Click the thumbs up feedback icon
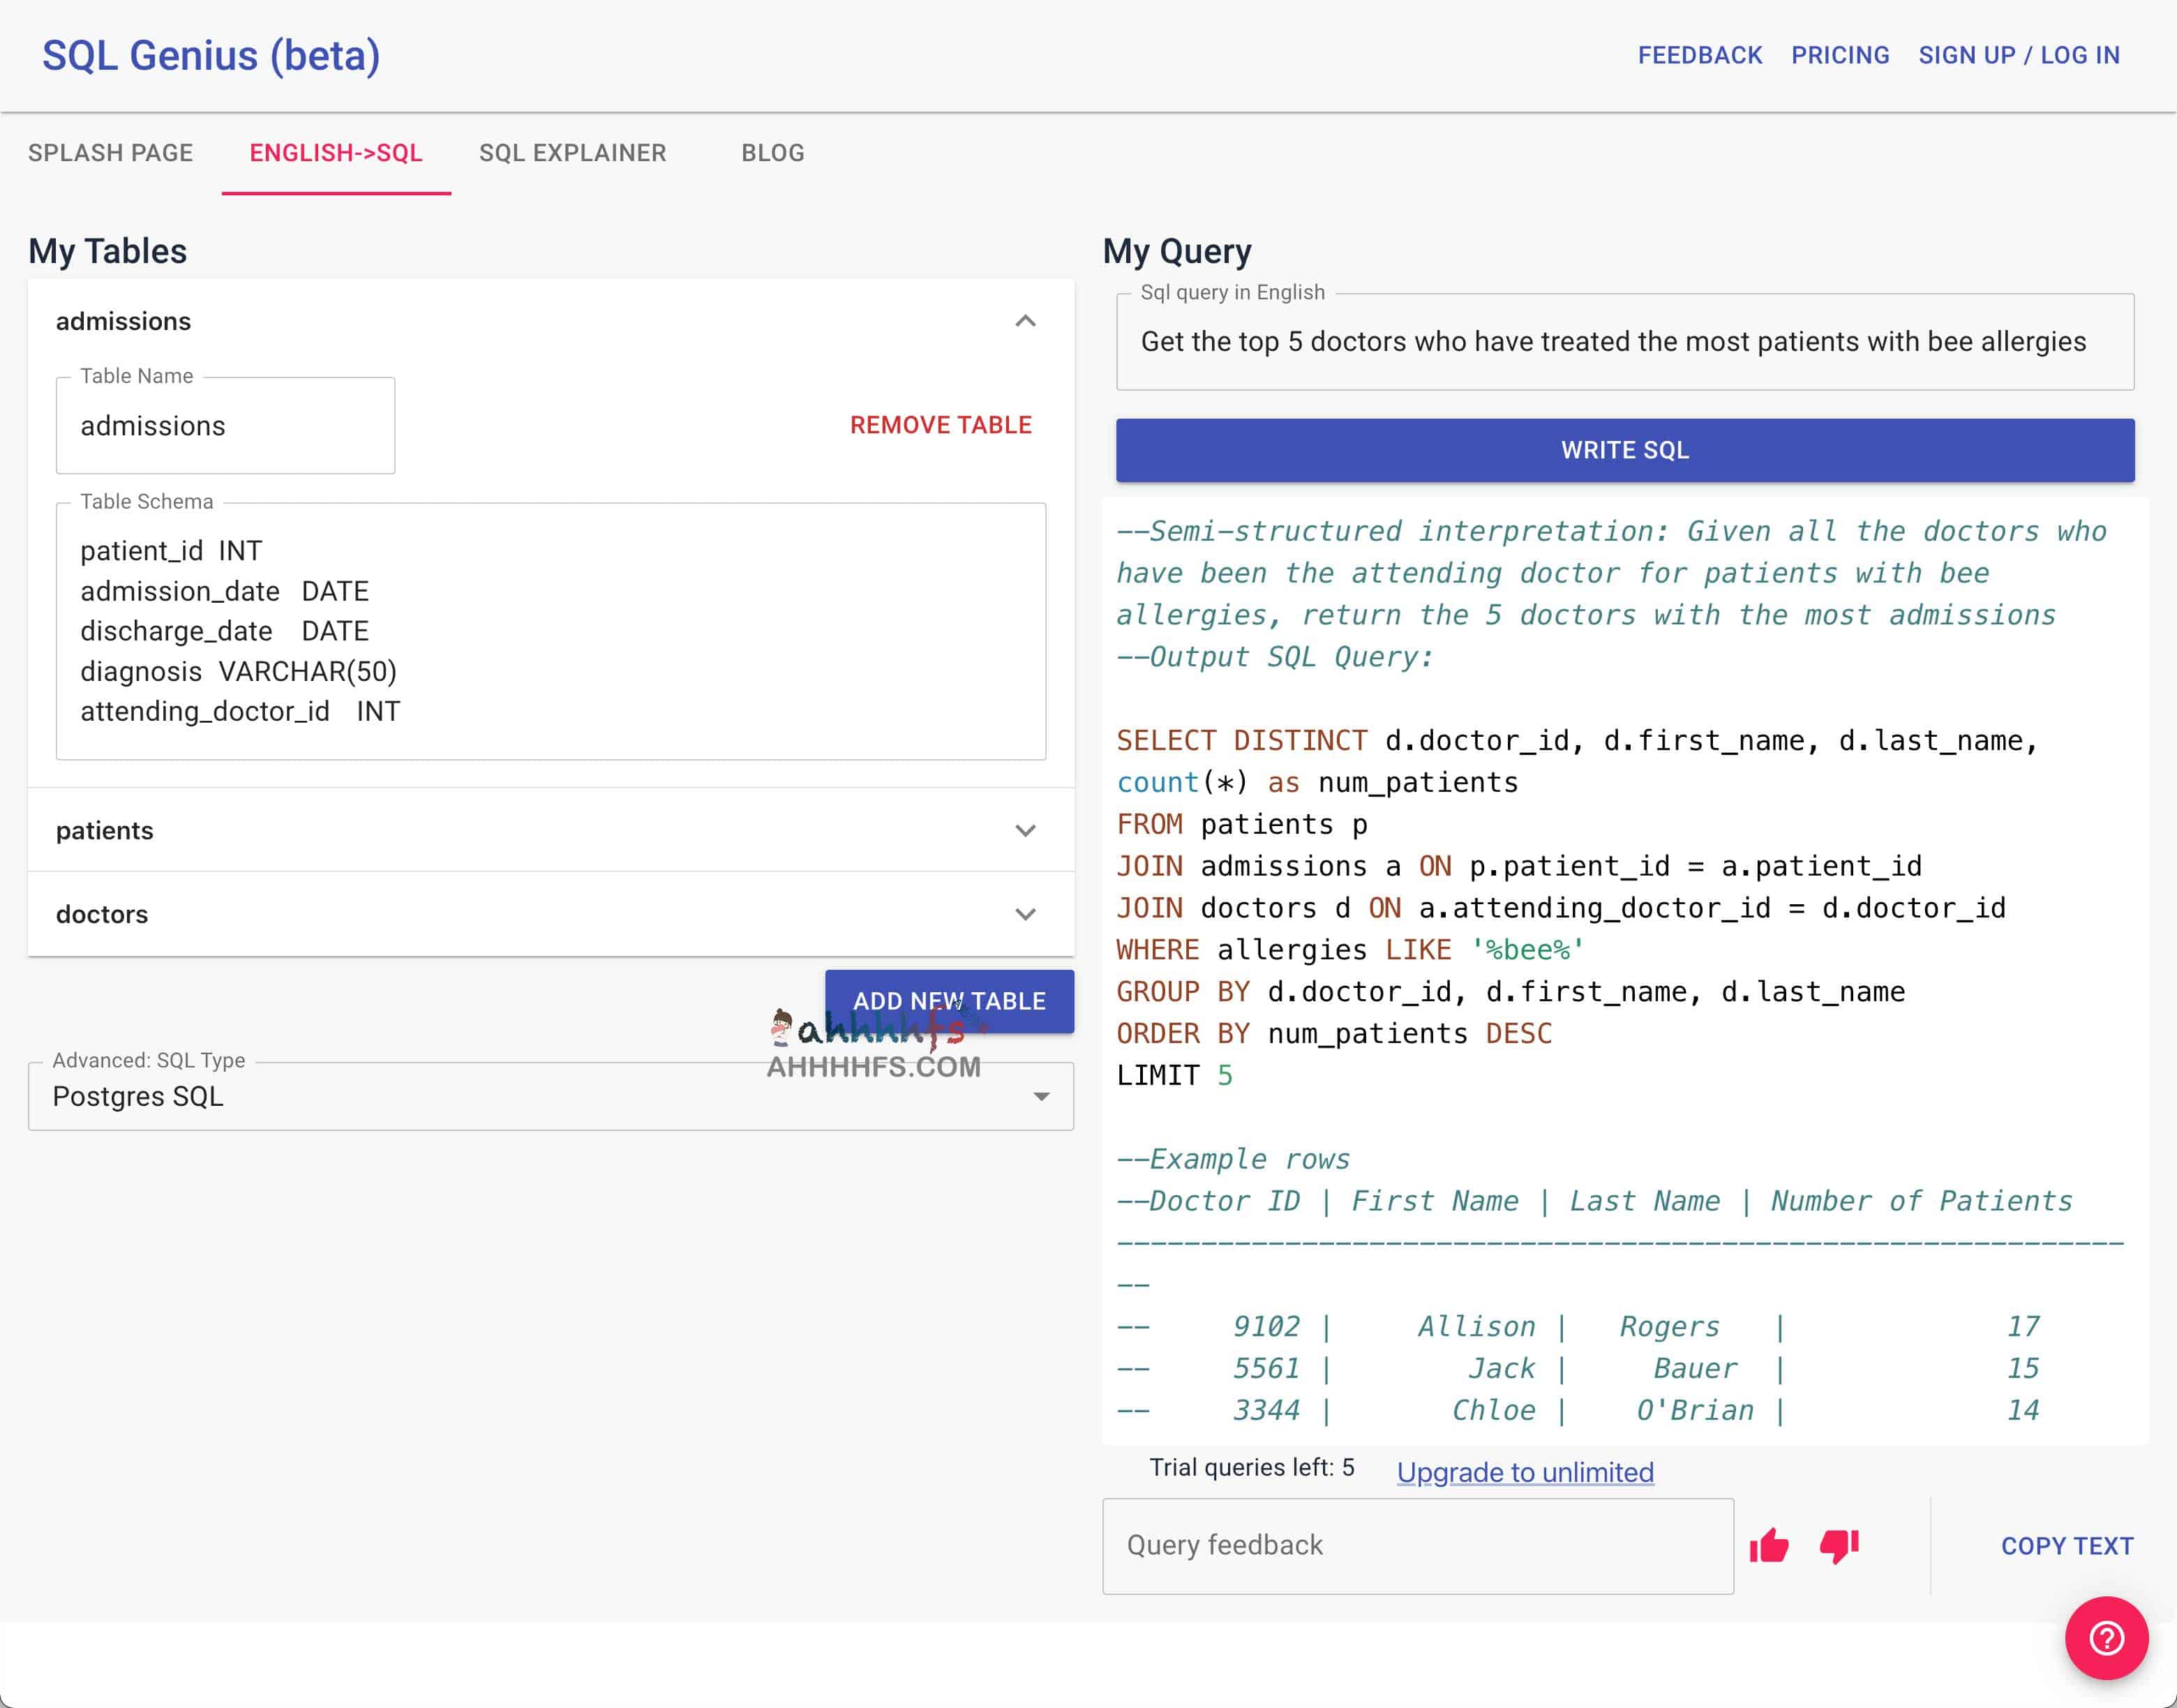Image resolution: width=2177 pixels, height=1708 pixels. [x=1769, y=1546]
